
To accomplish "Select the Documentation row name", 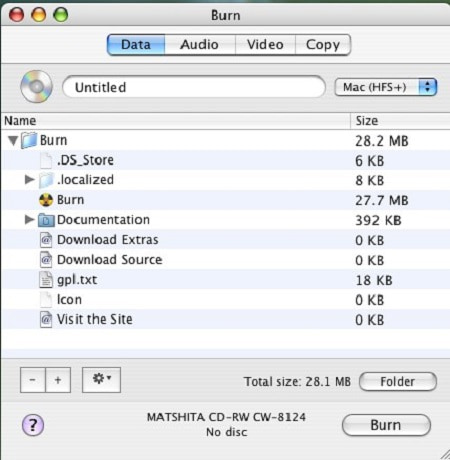I will [103, 220].
